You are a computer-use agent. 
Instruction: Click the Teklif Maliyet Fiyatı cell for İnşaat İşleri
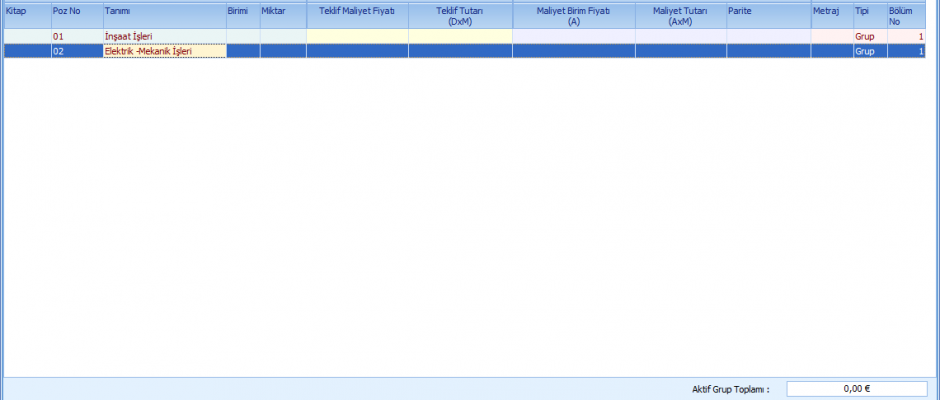click(x=357, y=36)
